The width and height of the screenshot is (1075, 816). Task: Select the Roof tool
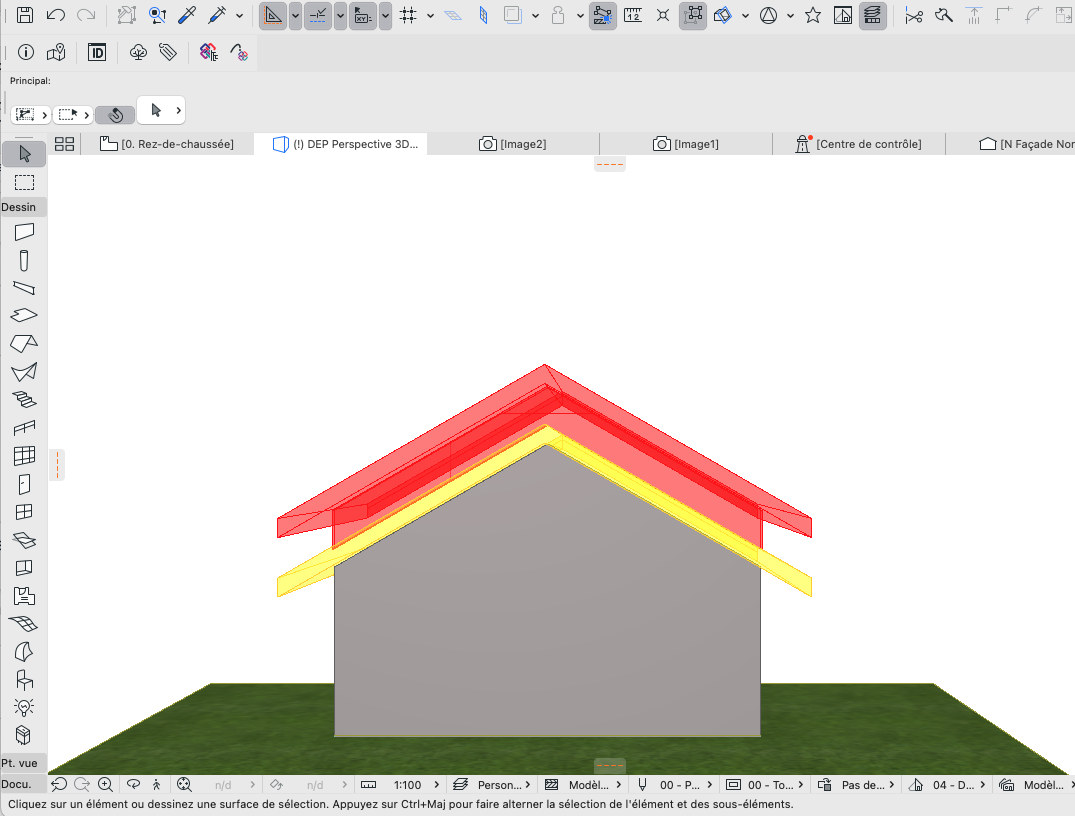pos(24,344)
